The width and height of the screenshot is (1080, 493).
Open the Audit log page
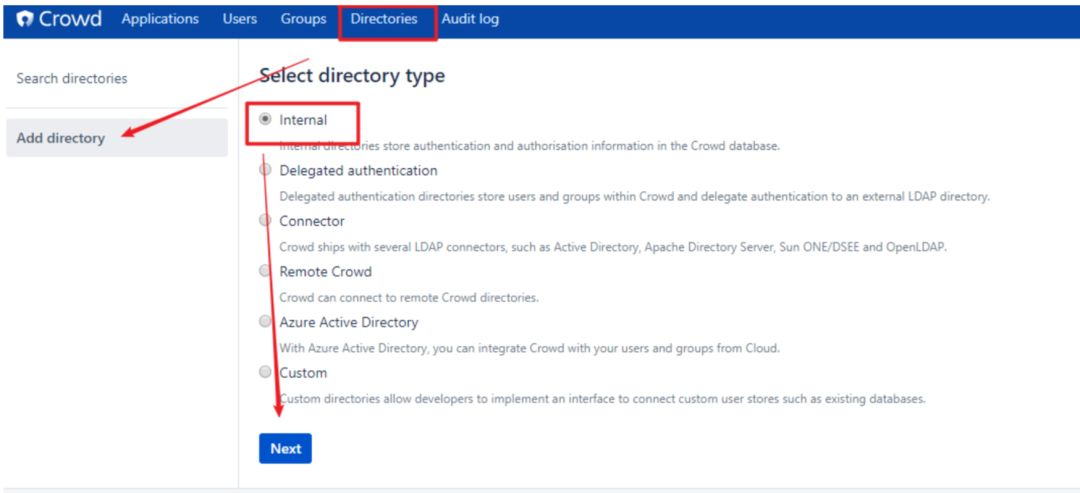coord(470,19)
